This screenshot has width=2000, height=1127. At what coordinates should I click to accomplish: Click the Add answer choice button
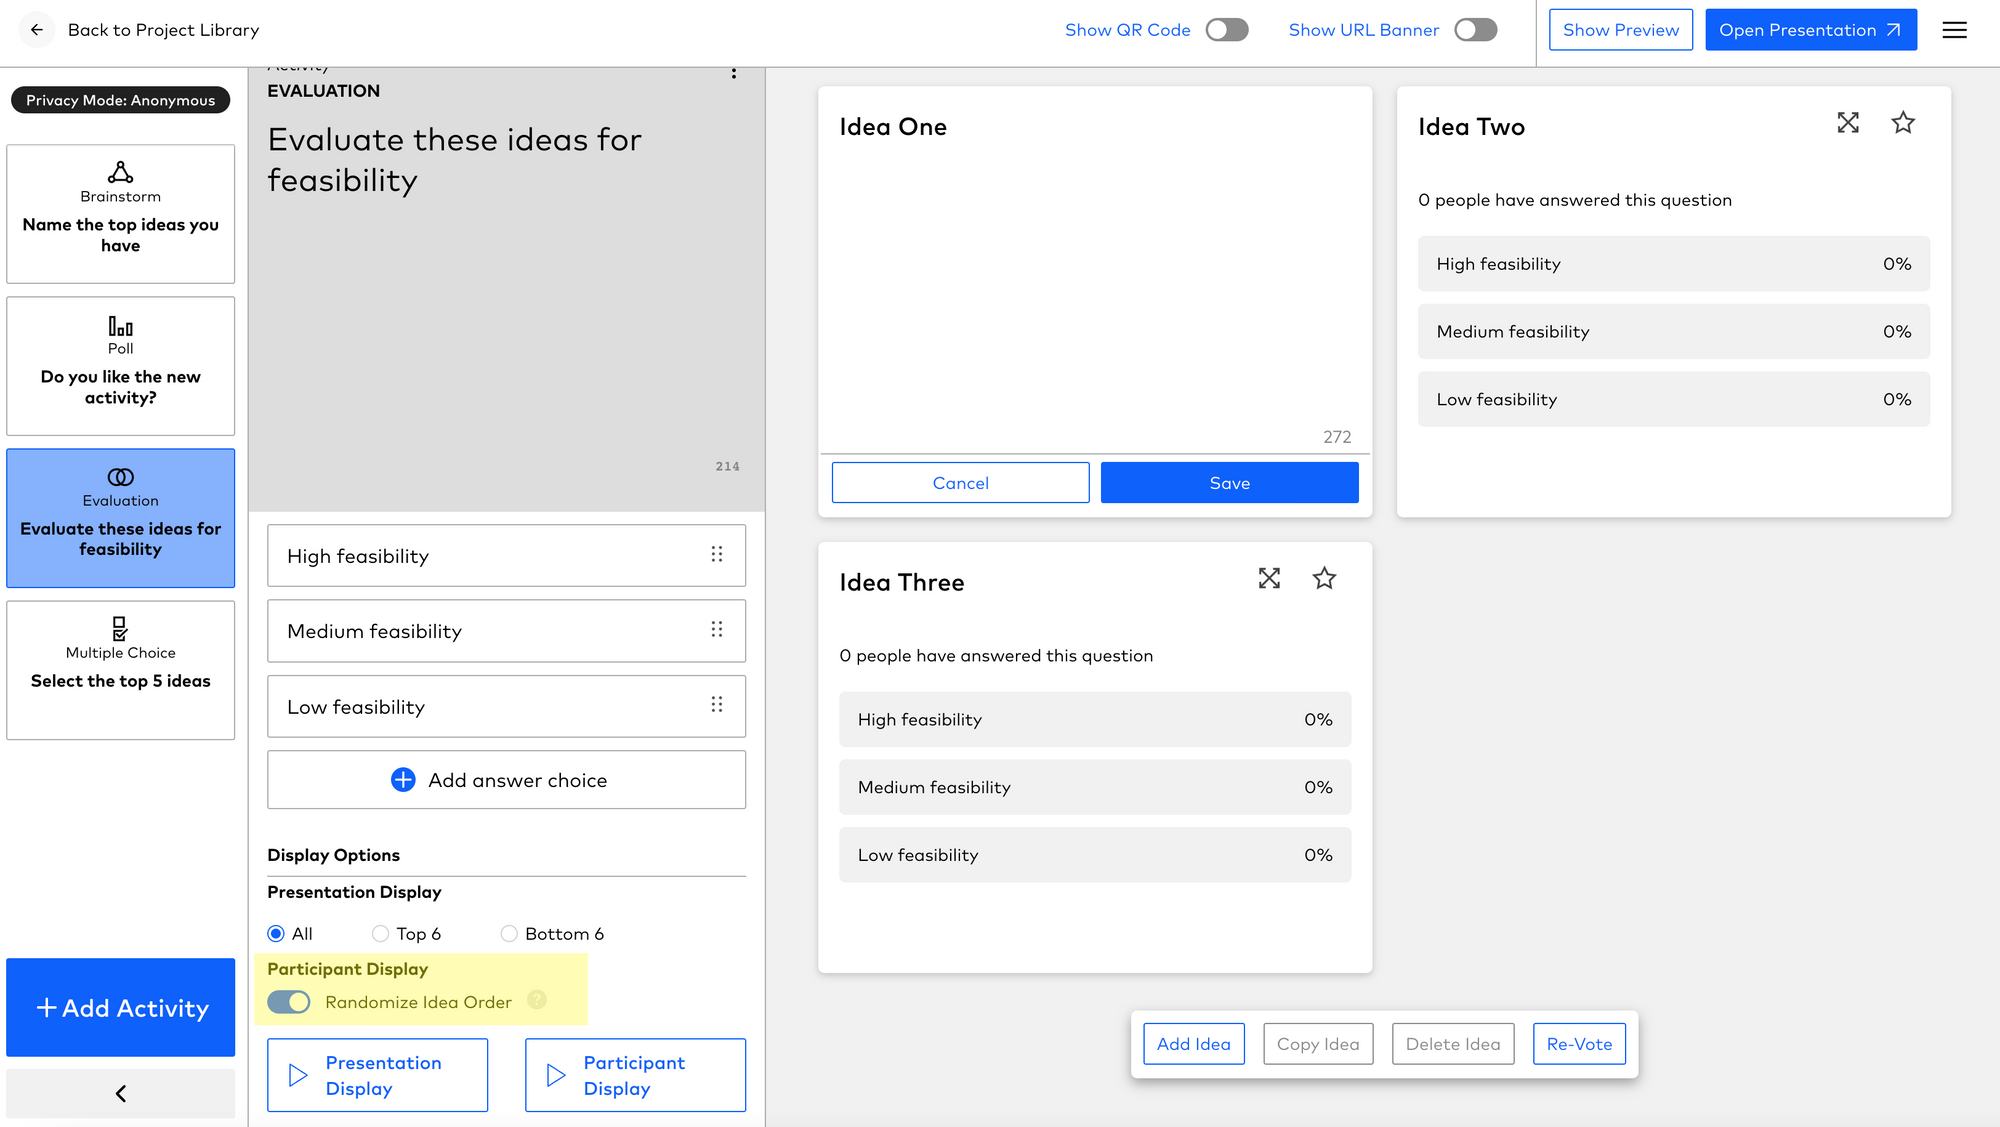505,779
